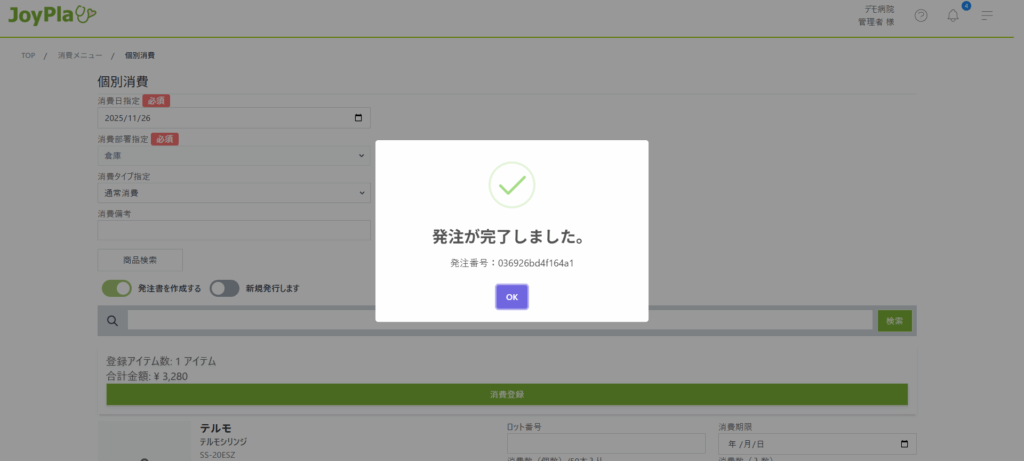
Task: Go to TOP breadcrumb link
Action: 29,55
